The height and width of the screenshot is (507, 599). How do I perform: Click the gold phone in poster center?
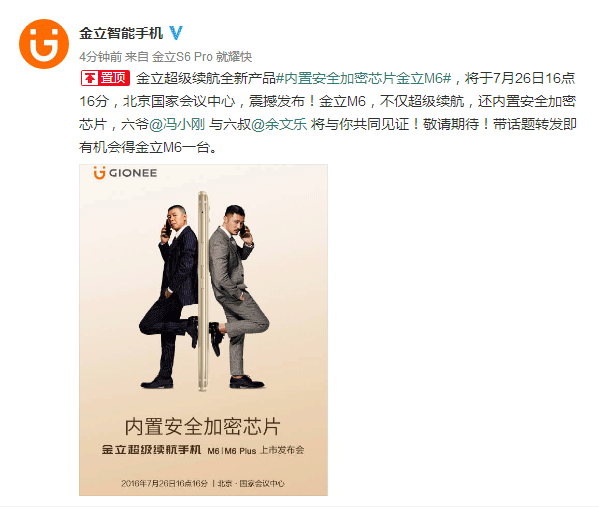[203, 291]
